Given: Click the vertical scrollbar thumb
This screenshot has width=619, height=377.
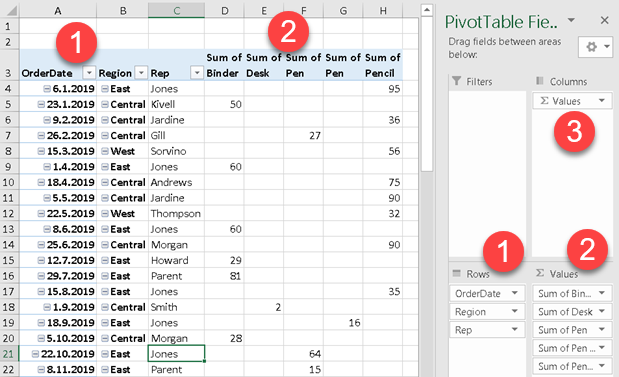Looking at the screenshot, I should (426, 94).
